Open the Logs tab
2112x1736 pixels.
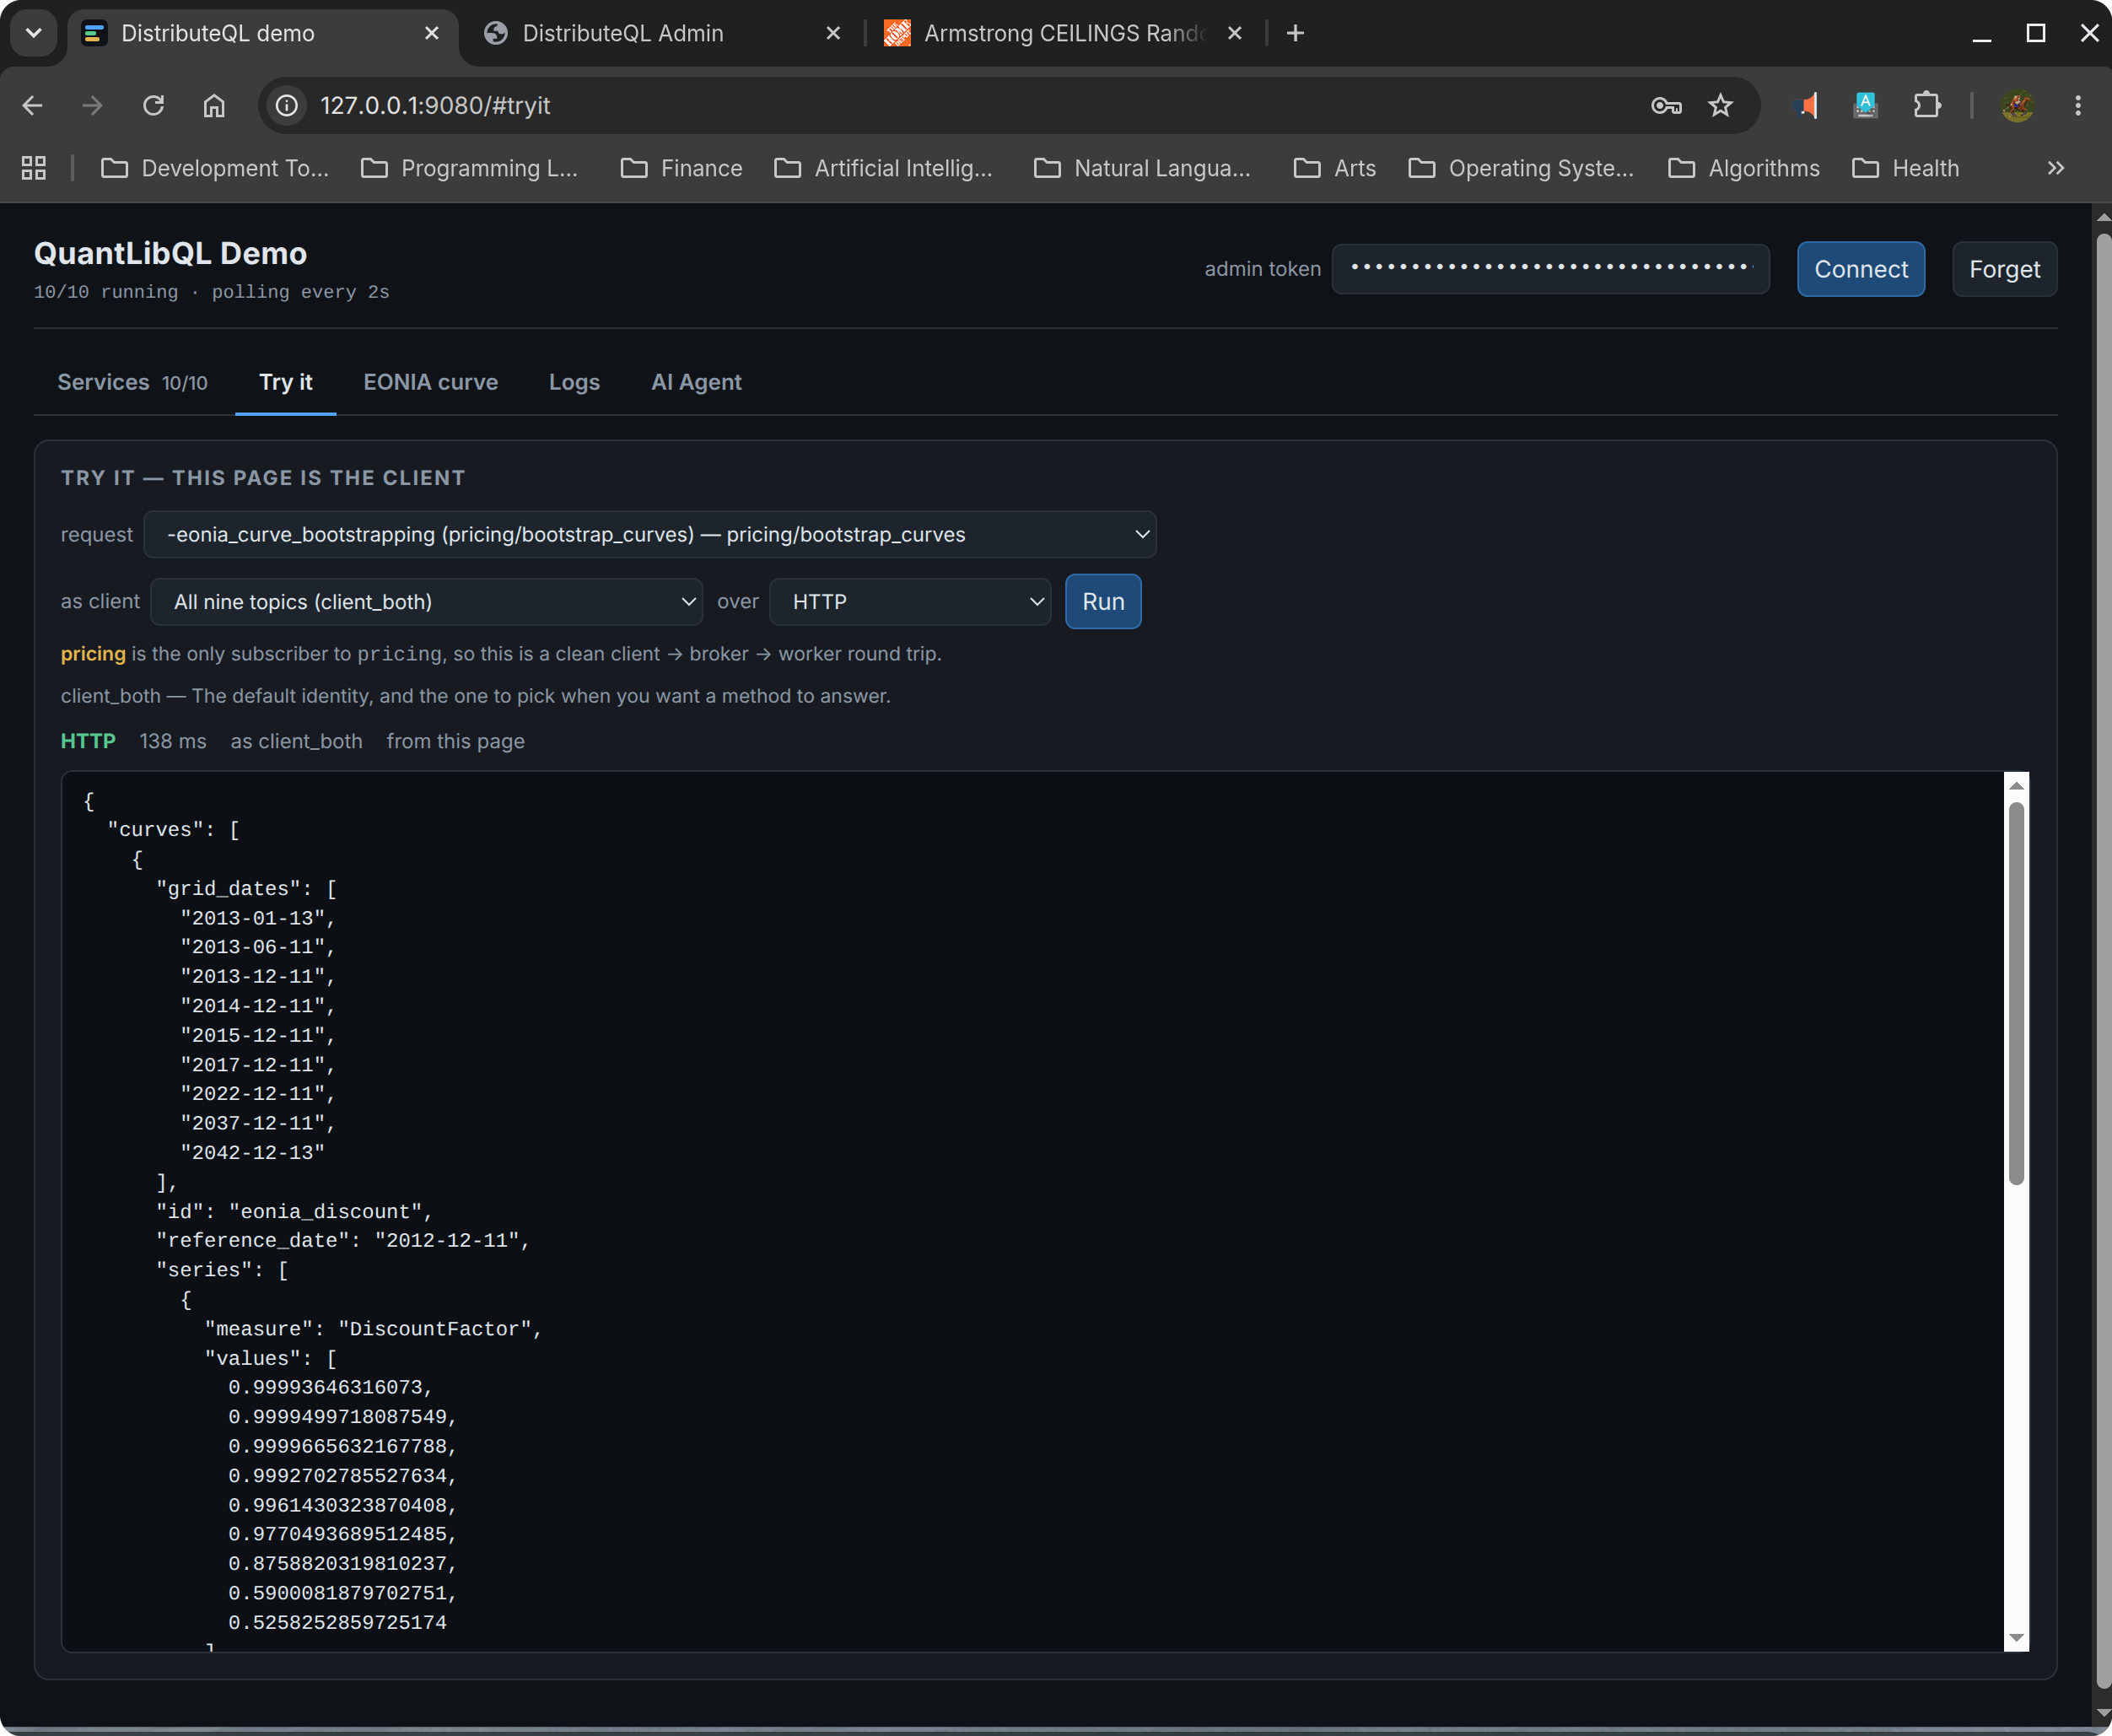tap(574, 382)
